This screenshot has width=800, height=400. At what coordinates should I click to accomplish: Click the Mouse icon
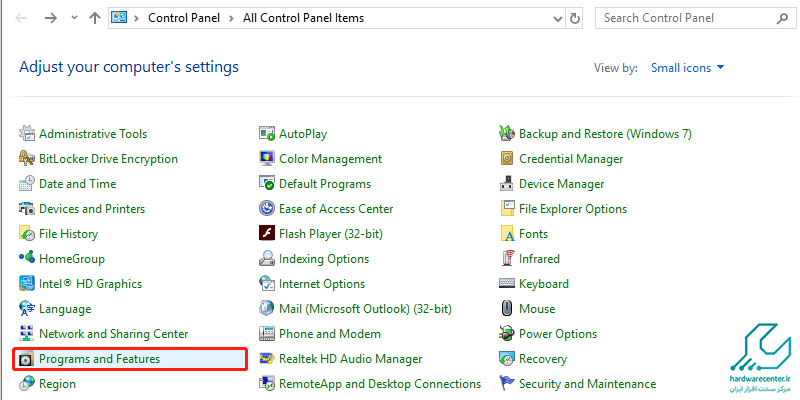pyautogui.click(x=507, y=309)
